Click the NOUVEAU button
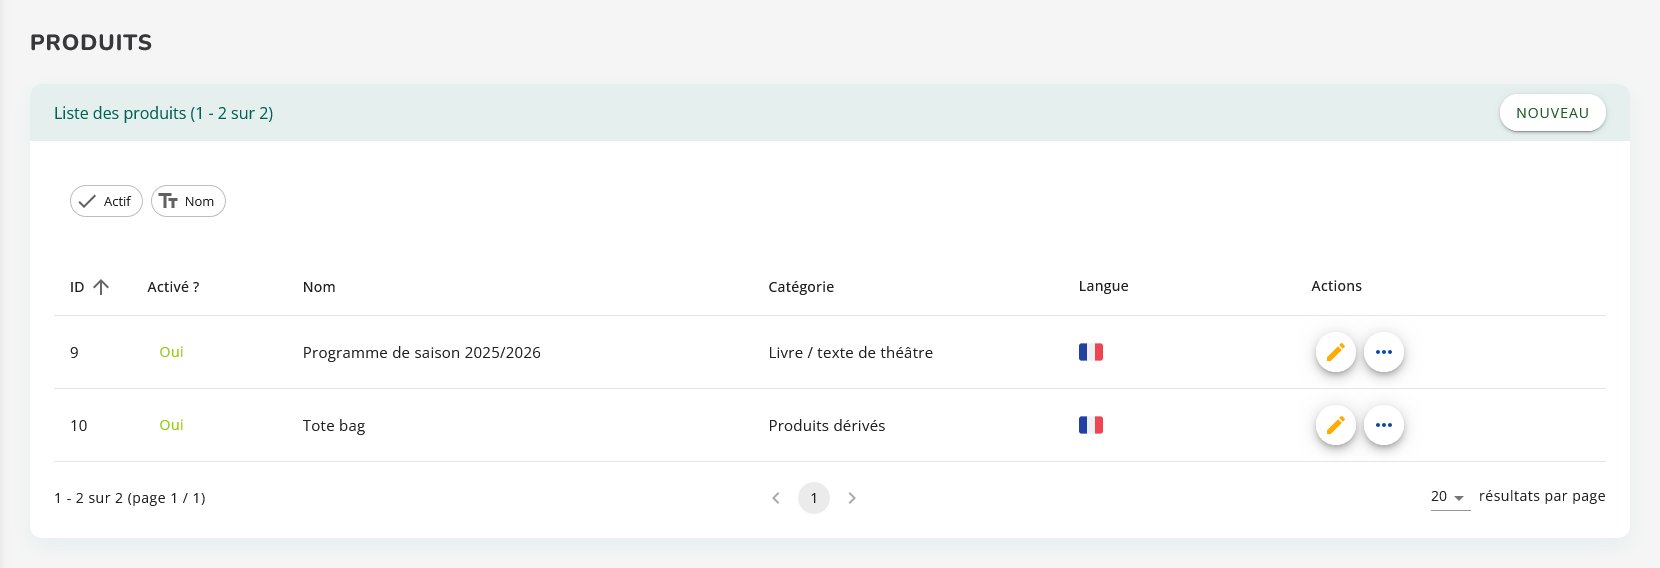The width and height of the screenshot is (1660, 568). point(1552,113)
